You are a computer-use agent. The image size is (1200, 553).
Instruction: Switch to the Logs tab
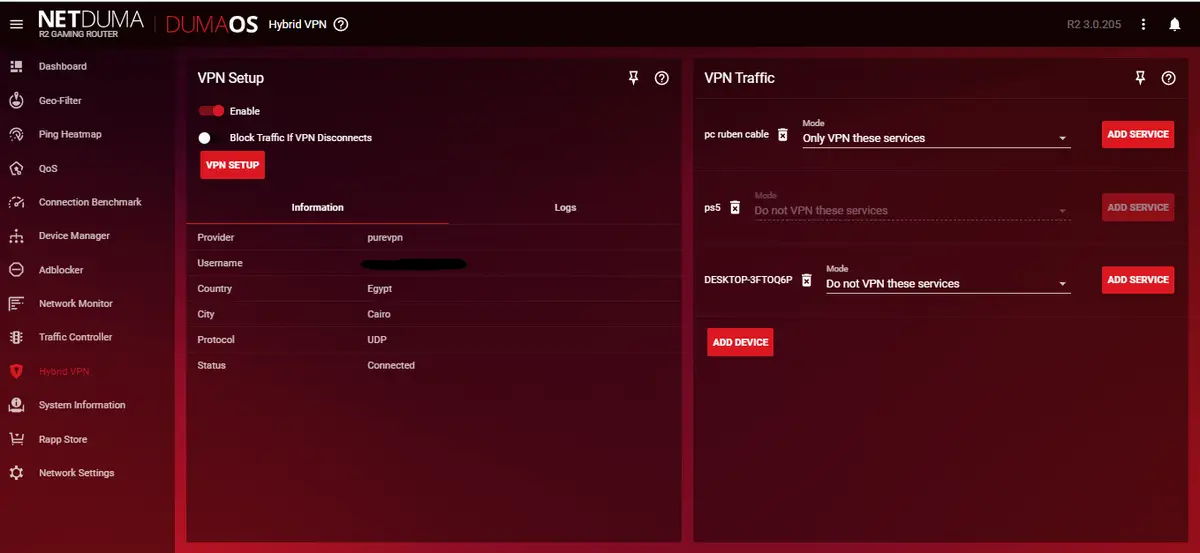[565, 208]
